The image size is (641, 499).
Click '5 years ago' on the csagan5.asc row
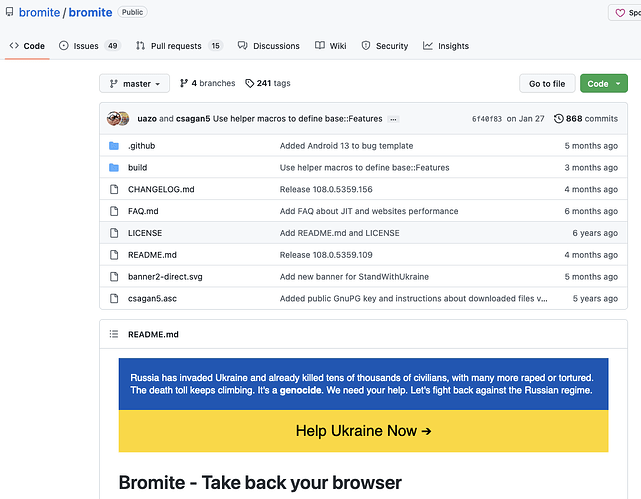pos(595,299)
